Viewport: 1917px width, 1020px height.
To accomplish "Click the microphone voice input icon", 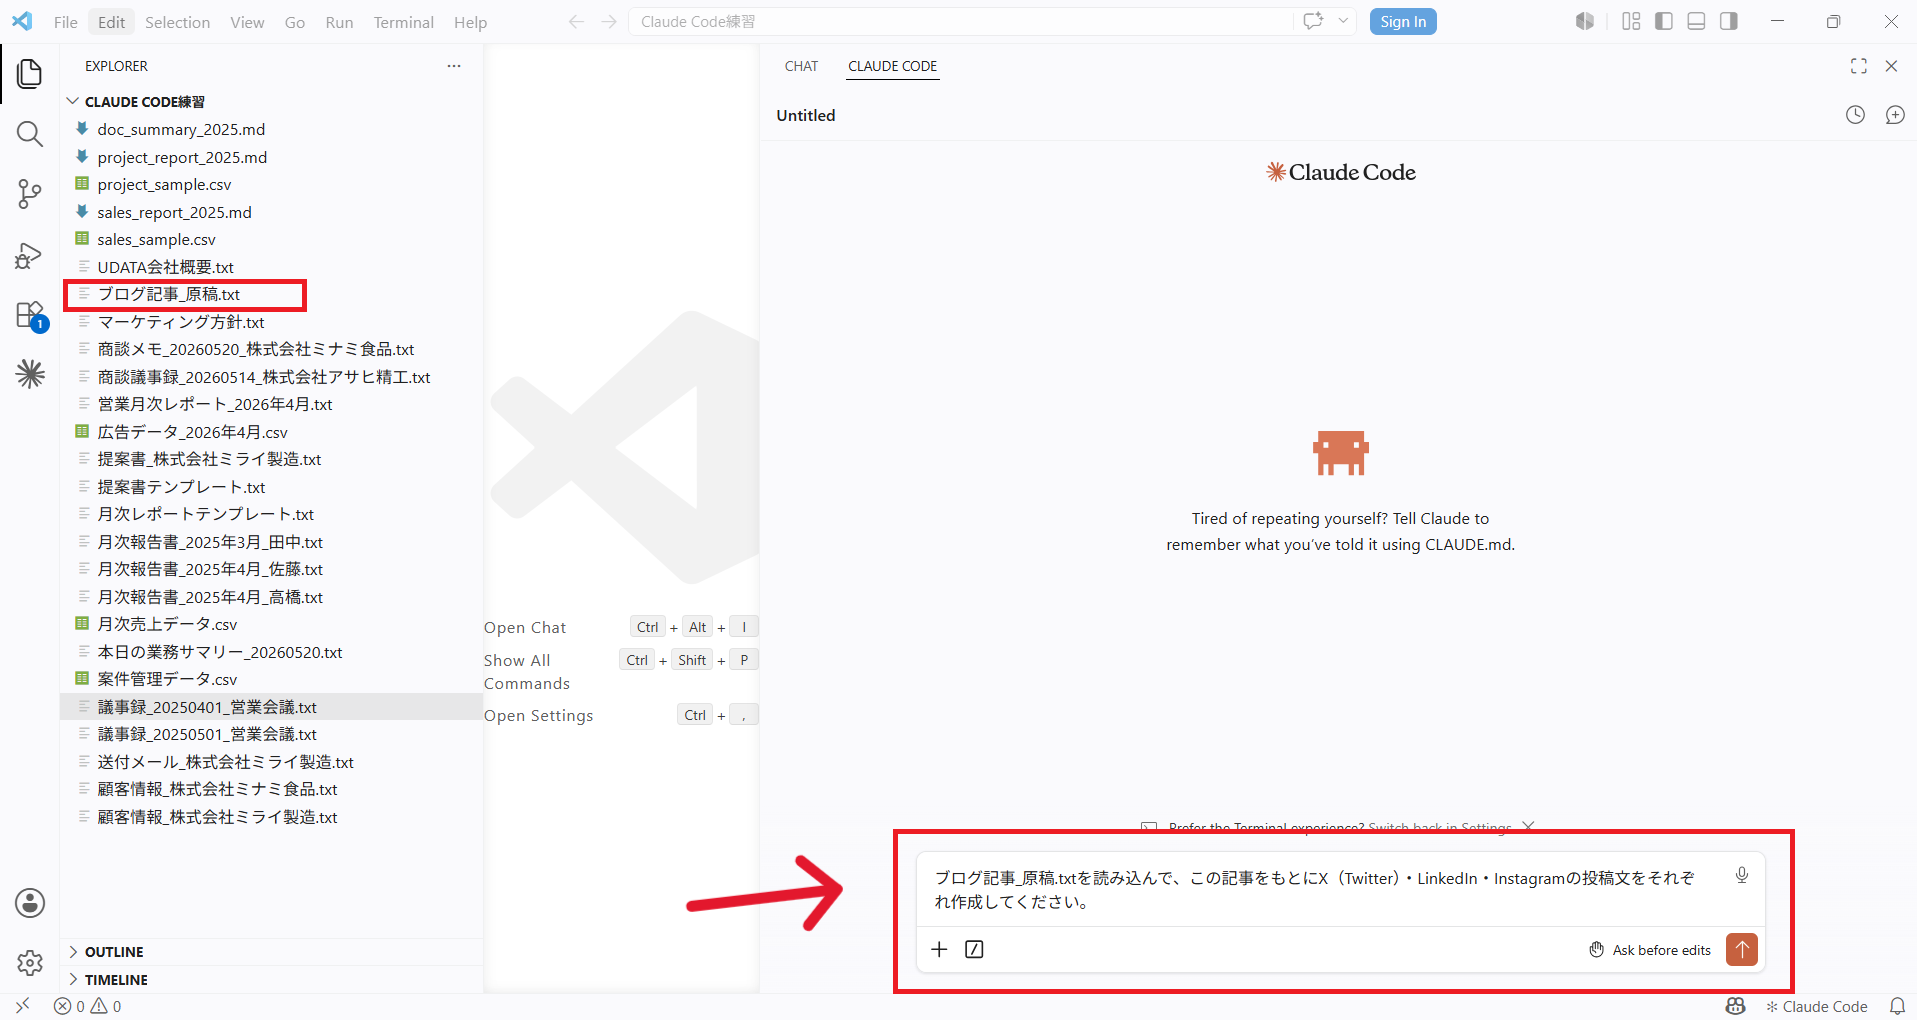I will (x=1742, y=876).
